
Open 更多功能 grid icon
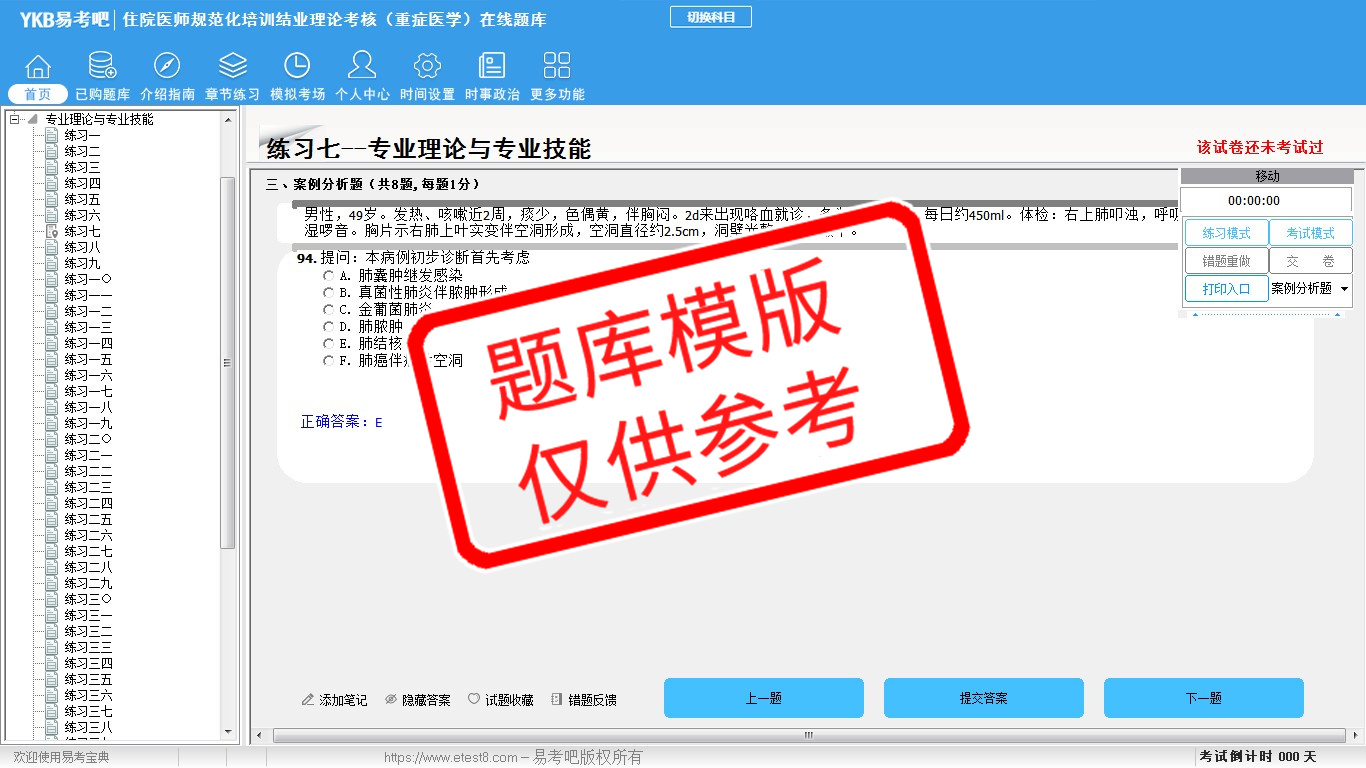557,67
